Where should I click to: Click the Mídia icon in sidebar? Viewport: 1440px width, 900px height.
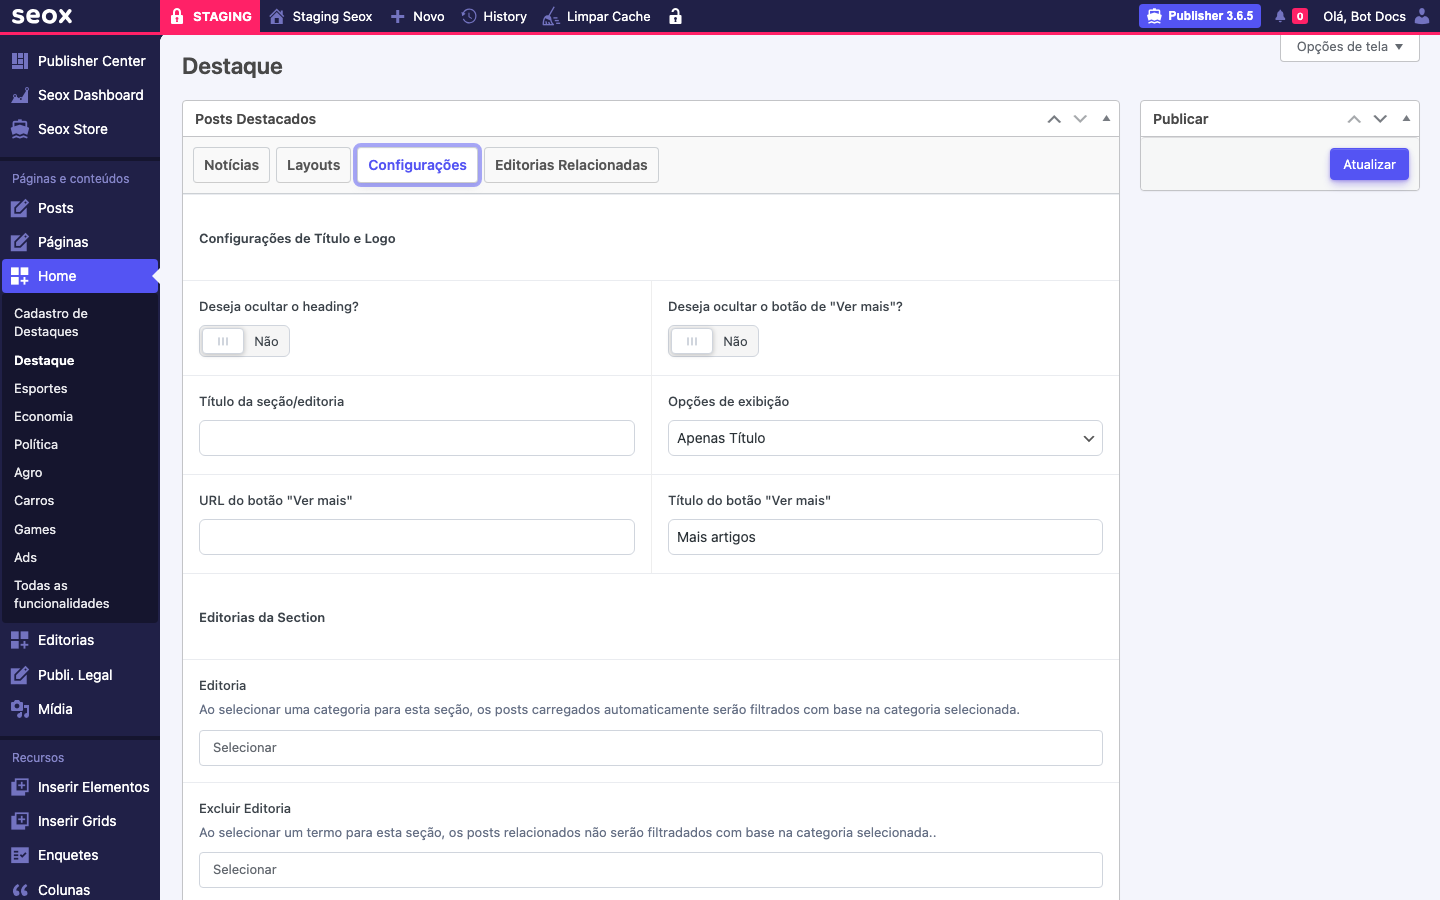tap(20, 709)
